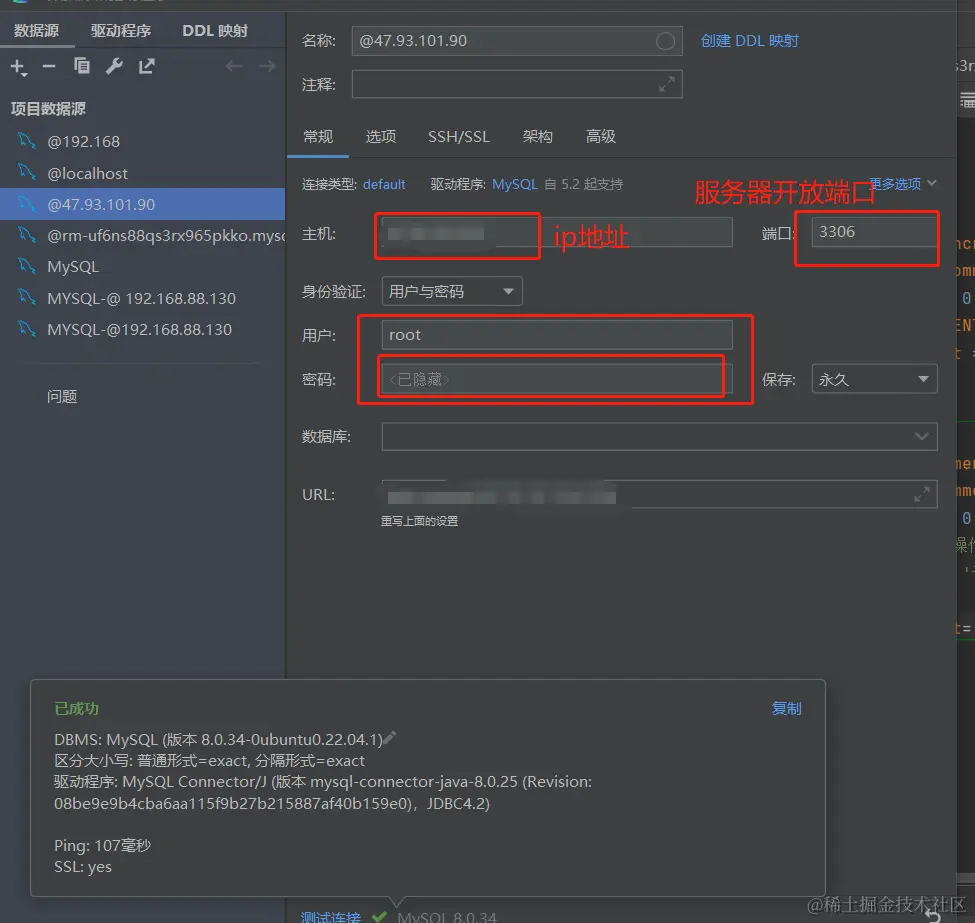Click the MySQL icon beside @192.168

click(x=26, y=141)
